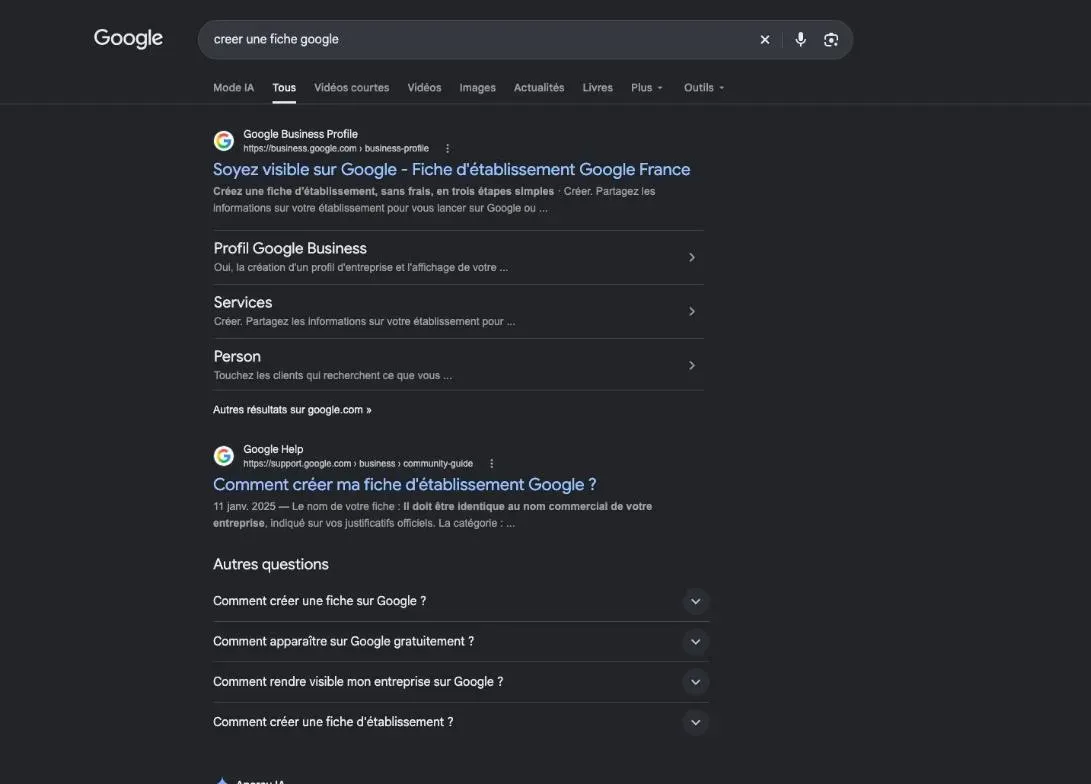The height and width of the screenshot is (784, 1091).
Task: Click the business.google.com URL breadcrumb
Action: (336, 148)
